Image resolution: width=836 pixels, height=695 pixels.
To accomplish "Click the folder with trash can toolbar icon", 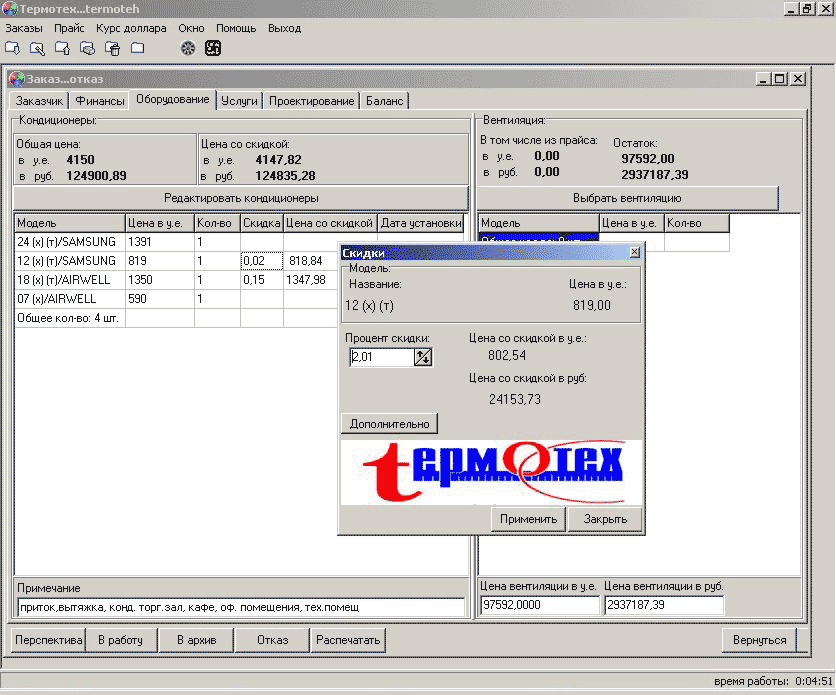I will coord(112,49).
